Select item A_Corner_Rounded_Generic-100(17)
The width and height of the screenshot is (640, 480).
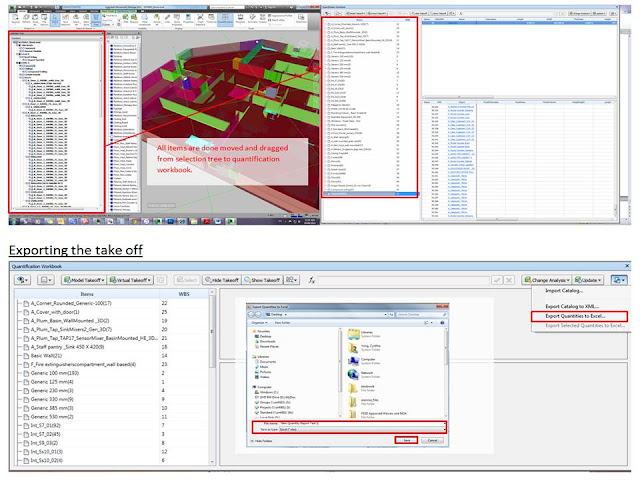(71, 303)
